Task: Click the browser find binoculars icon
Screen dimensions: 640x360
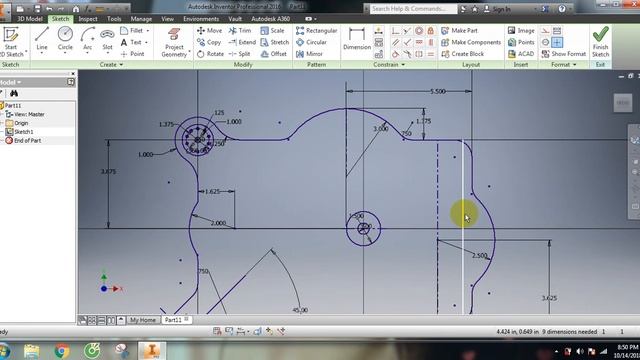Action: click(x=14, y=93)
